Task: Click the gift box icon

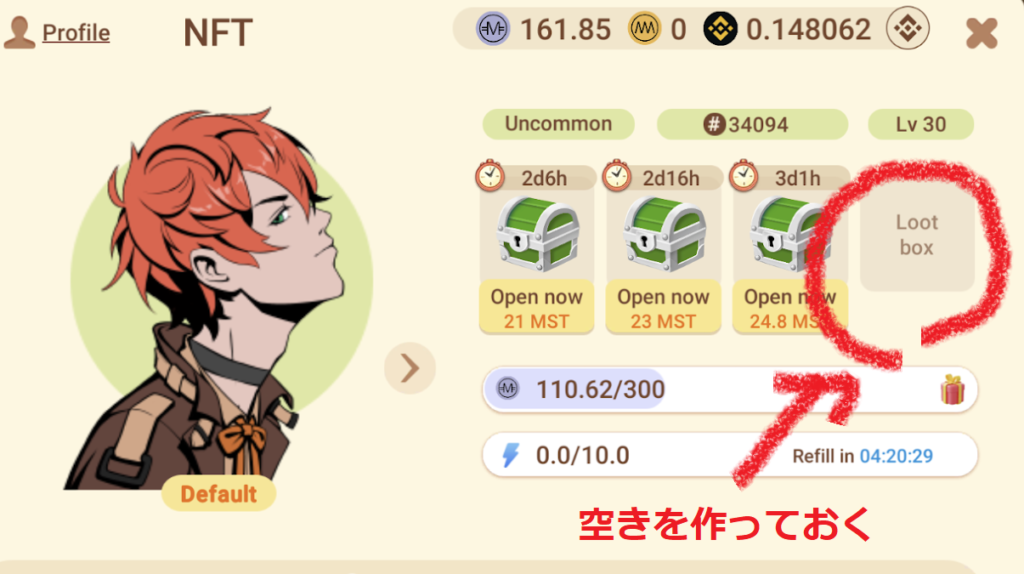Action: point(952,390)
